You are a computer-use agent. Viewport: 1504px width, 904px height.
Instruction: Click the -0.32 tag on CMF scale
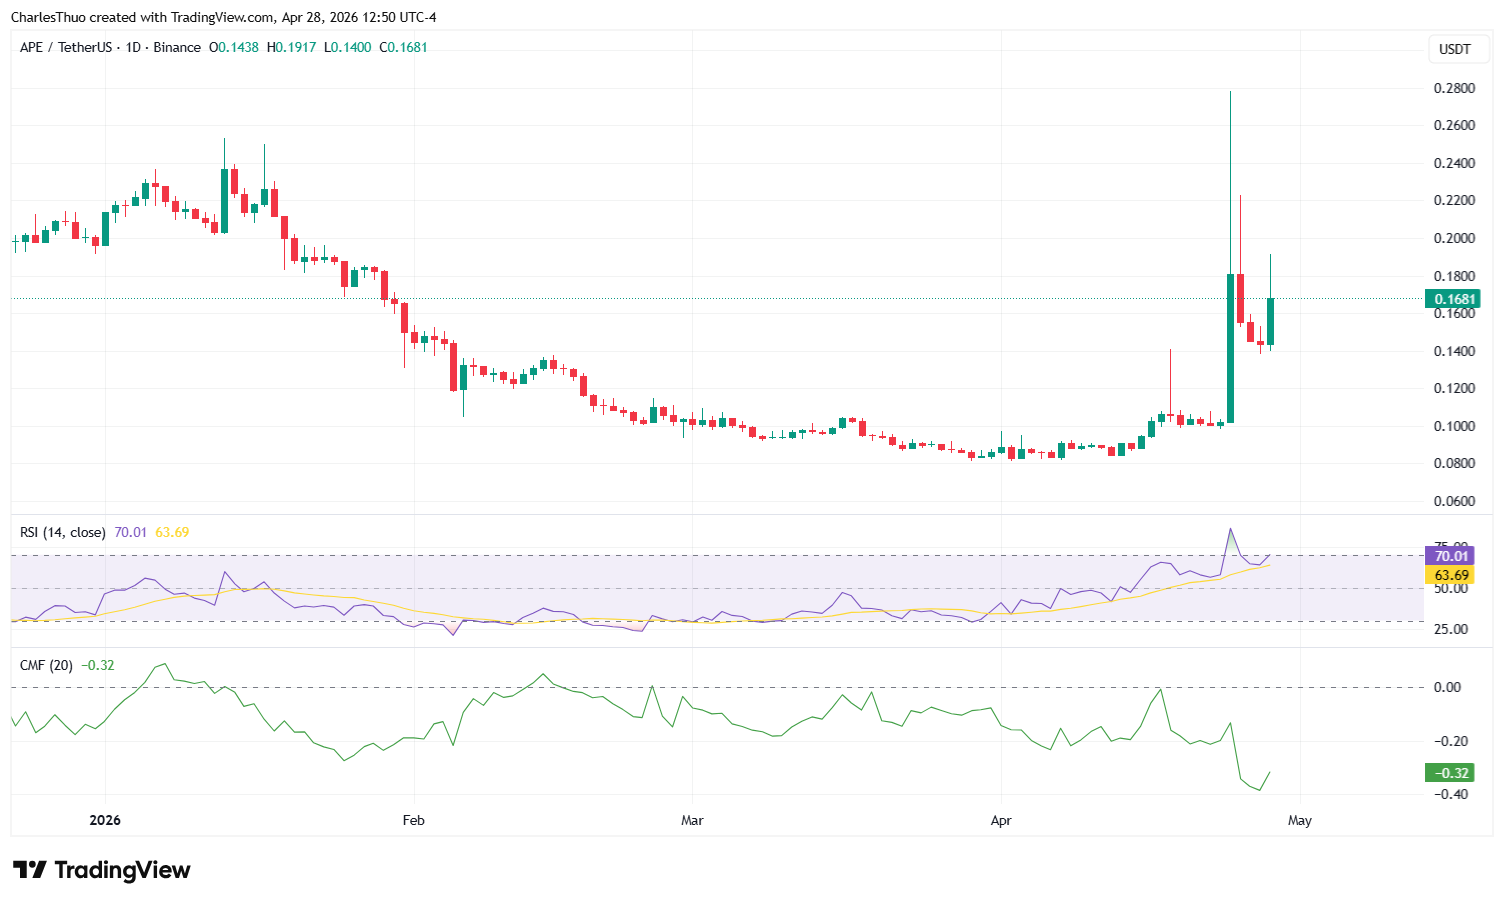[x=1448, y=773]
